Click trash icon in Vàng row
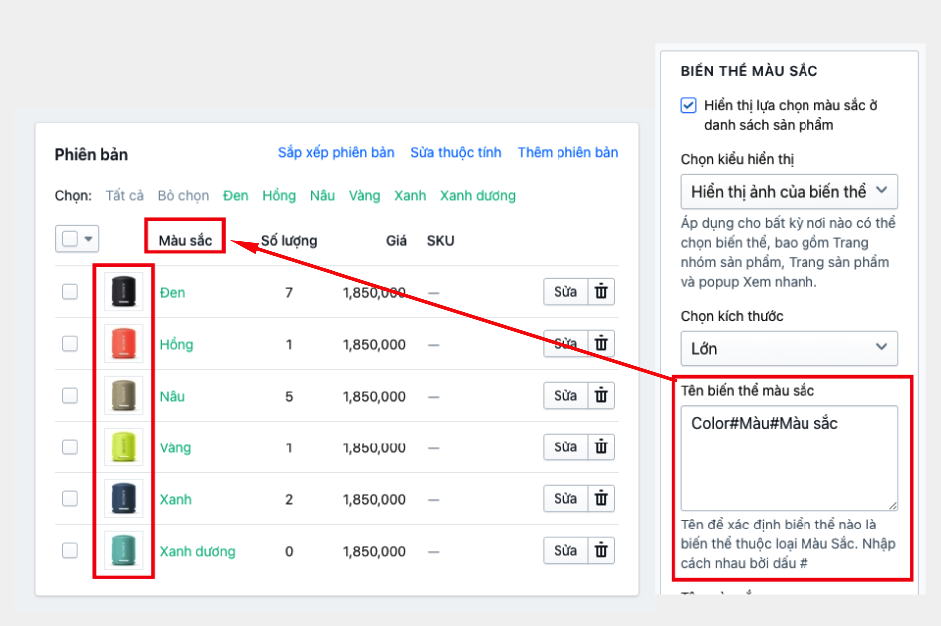This screenshot has height=626, width=941. (x=601, y=447)
